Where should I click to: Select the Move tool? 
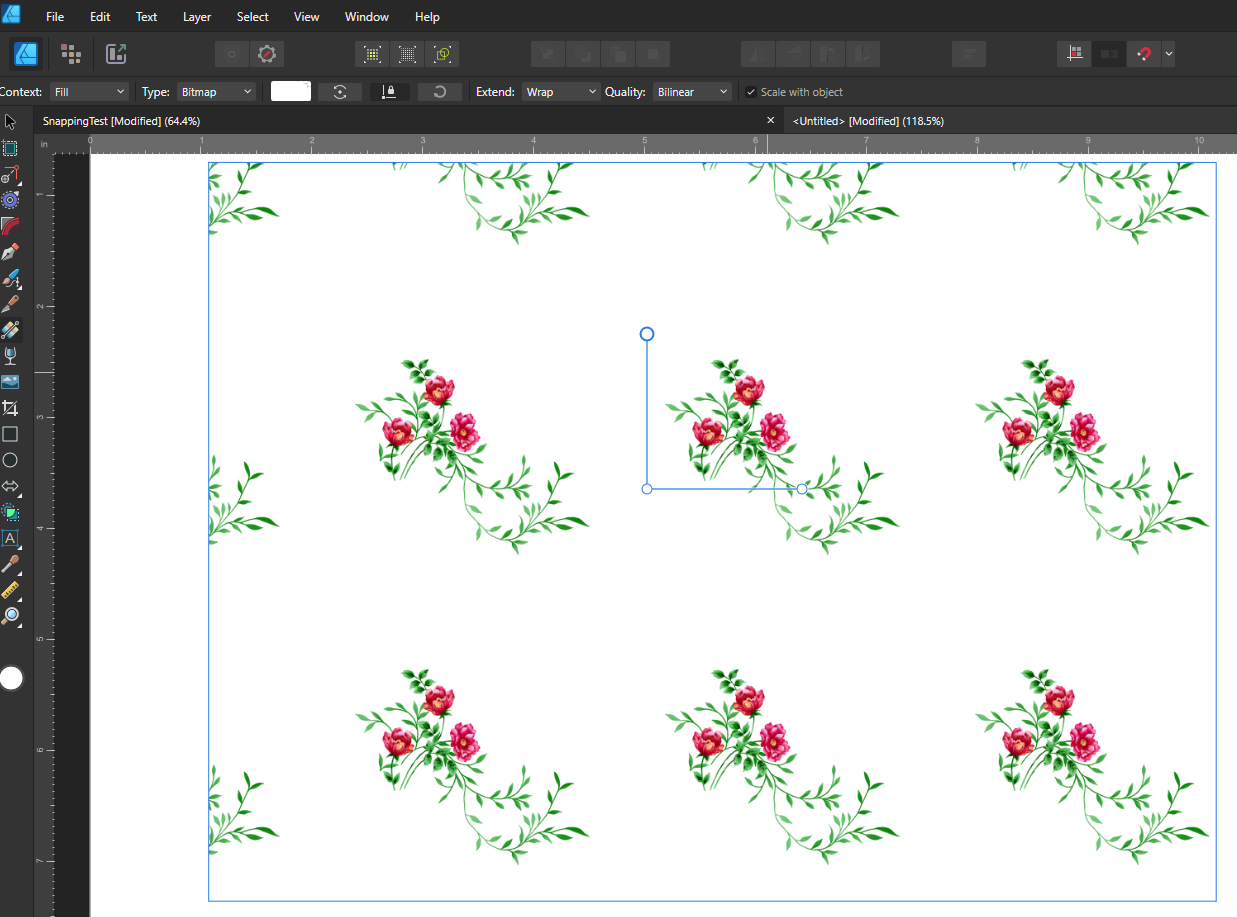point(12,121)
